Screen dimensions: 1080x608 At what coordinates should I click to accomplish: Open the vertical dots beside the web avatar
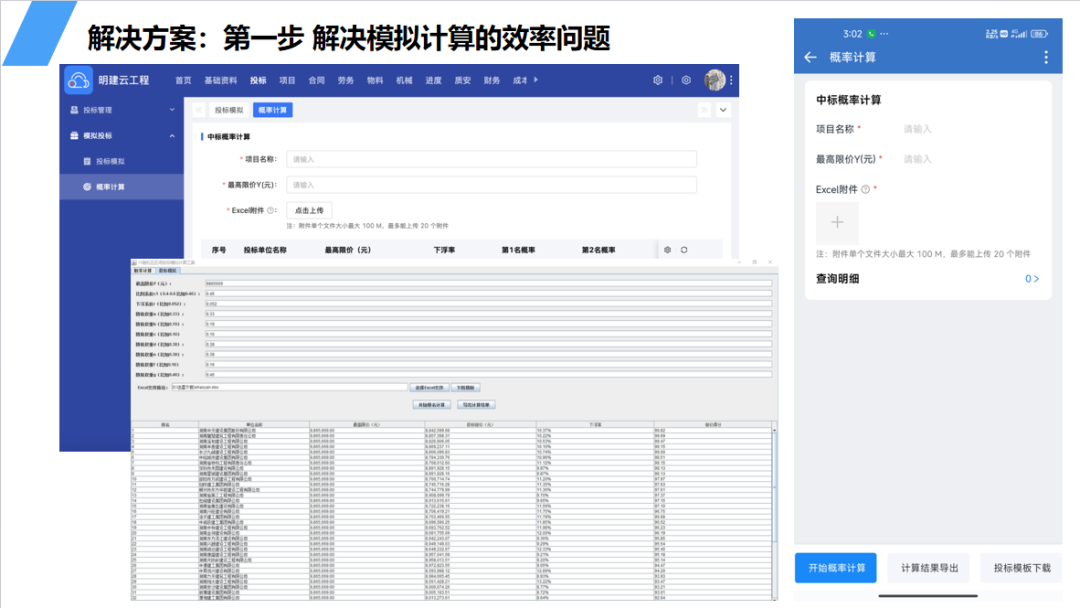[731, 80]
